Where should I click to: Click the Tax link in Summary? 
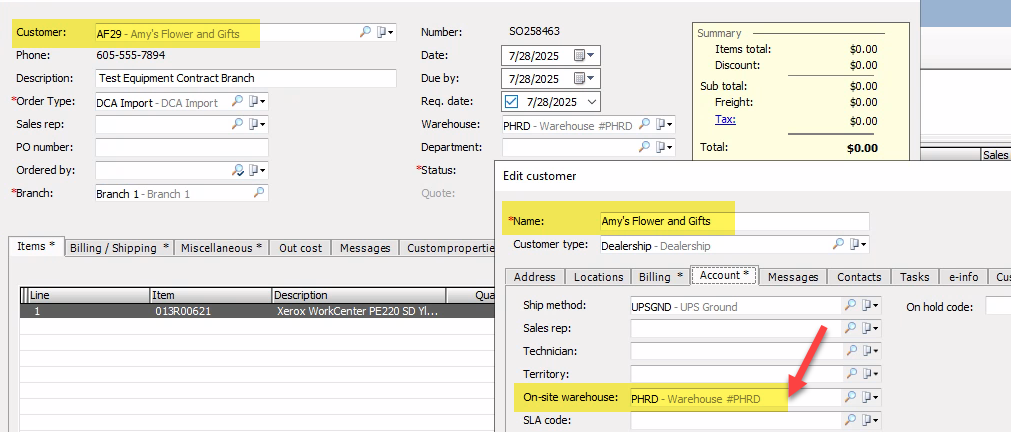point(725,119)
